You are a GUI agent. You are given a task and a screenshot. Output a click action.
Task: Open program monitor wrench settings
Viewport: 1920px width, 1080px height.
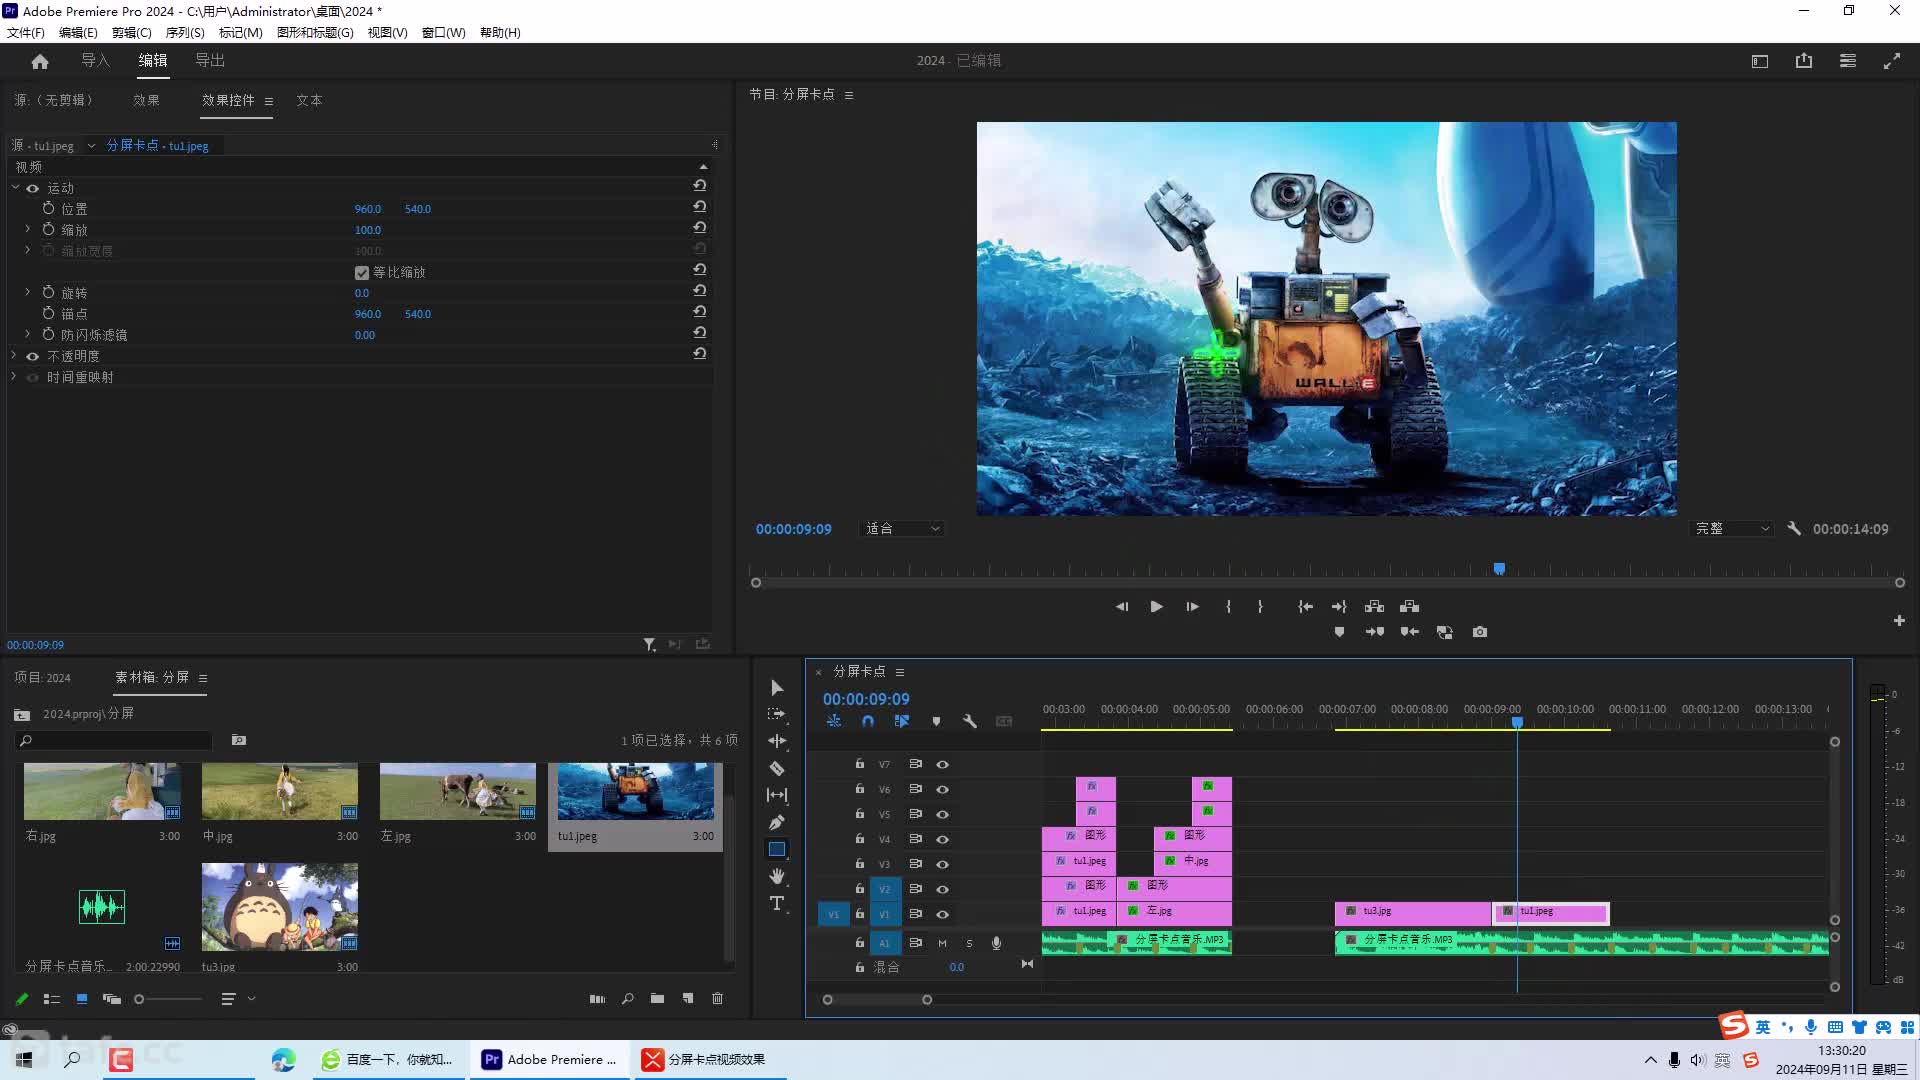(x=1794, y=529)
